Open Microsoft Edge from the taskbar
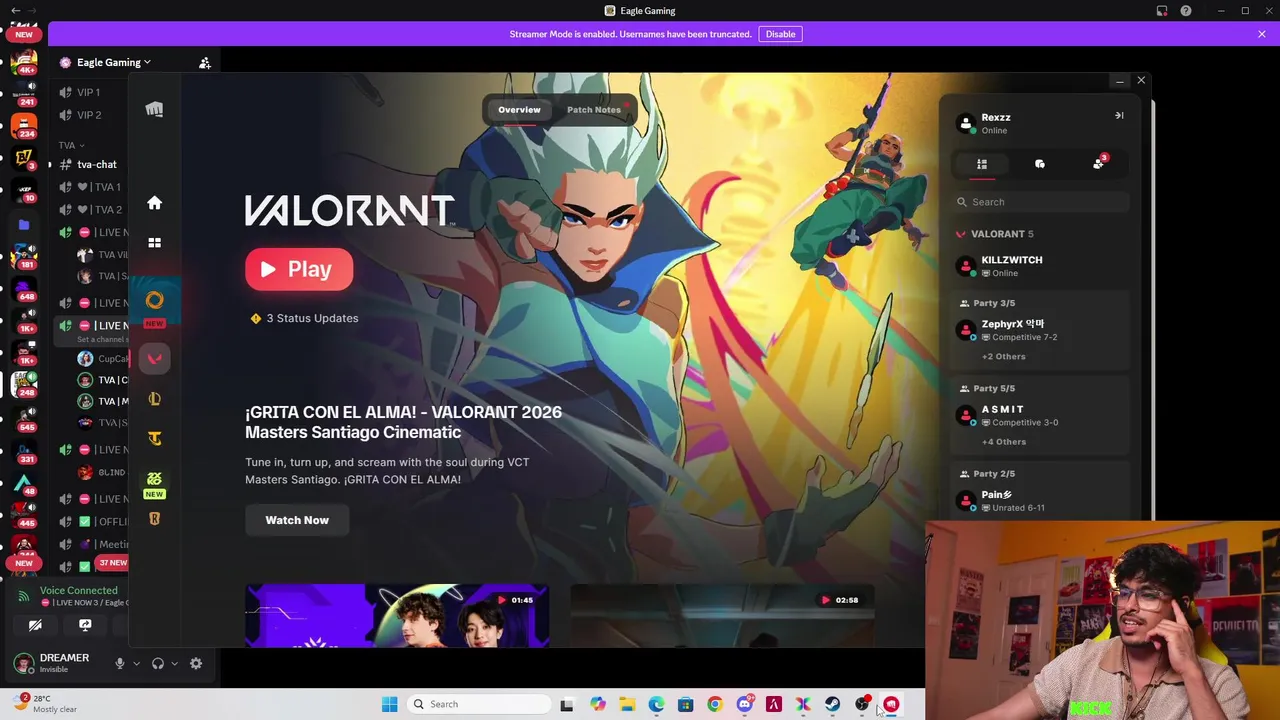Image resolution: width=1280 pixels, height=720 pixels. tap(656, 704)
